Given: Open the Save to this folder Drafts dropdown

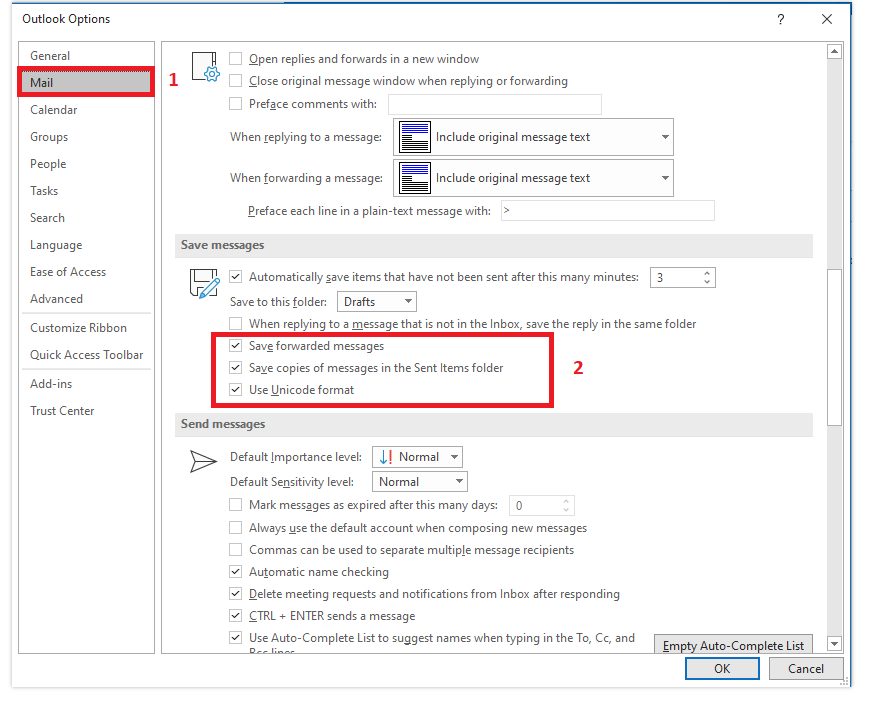Looking at the screenshot, I should click(376, 302).
